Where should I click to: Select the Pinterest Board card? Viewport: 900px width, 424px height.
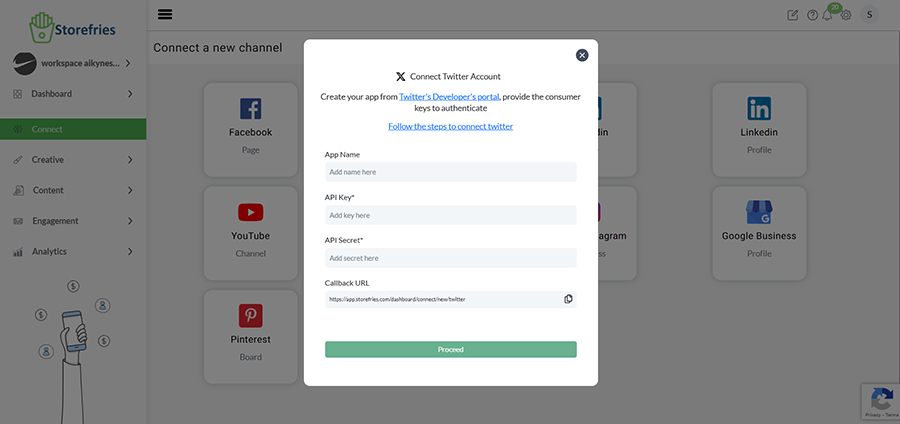(x=250, y=336)
